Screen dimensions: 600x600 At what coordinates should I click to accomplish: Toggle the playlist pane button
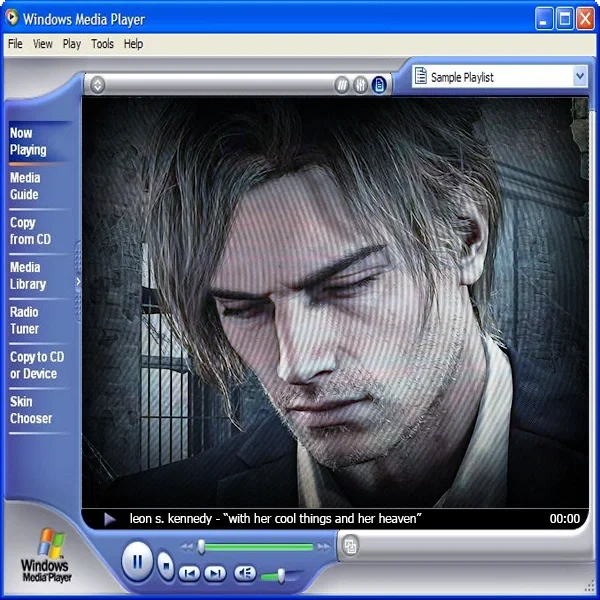point(379,85)
